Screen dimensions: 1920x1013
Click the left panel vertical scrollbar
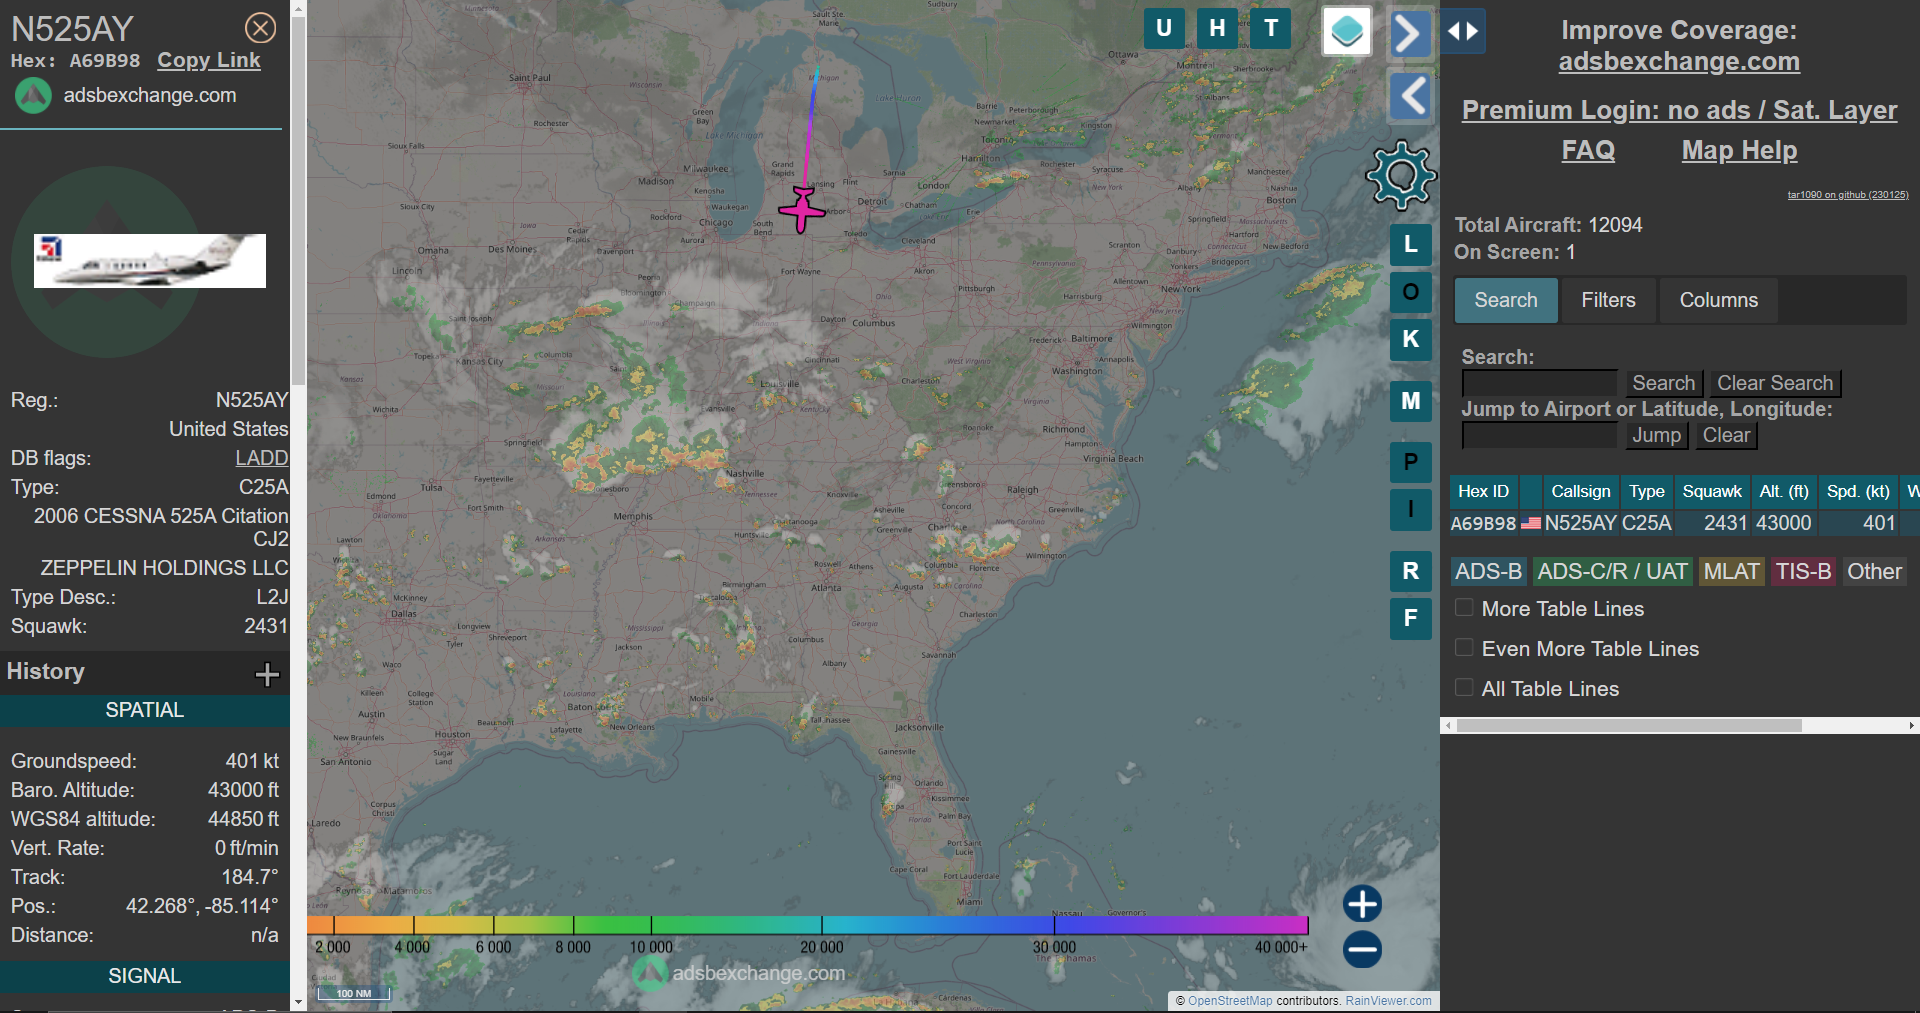298,200
